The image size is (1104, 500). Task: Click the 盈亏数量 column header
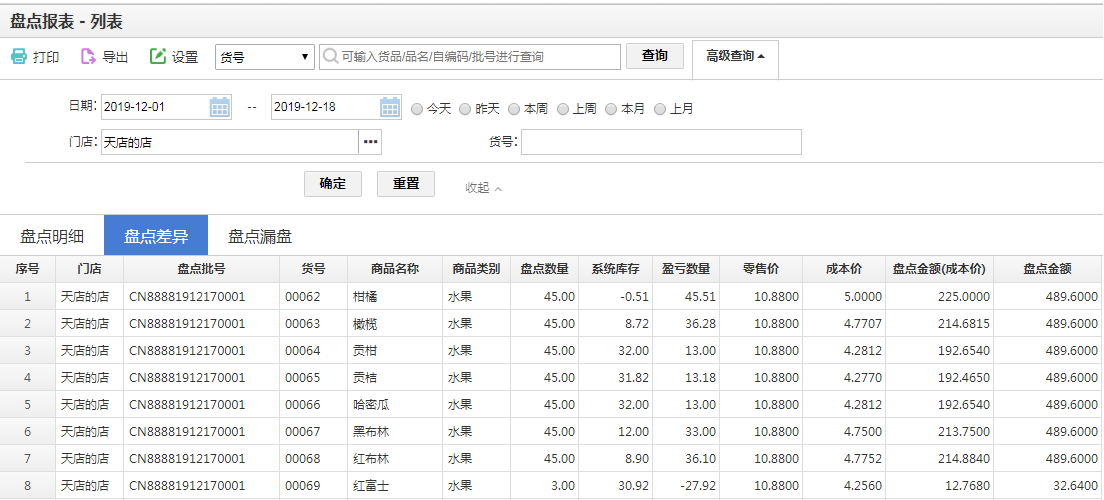pyautogui.click(x=686, y=269)
